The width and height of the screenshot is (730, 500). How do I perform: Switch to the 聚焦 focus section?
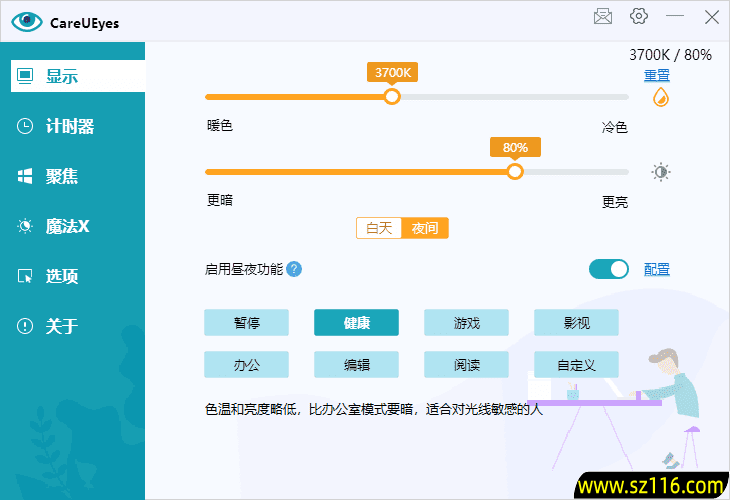coord(62,176)
